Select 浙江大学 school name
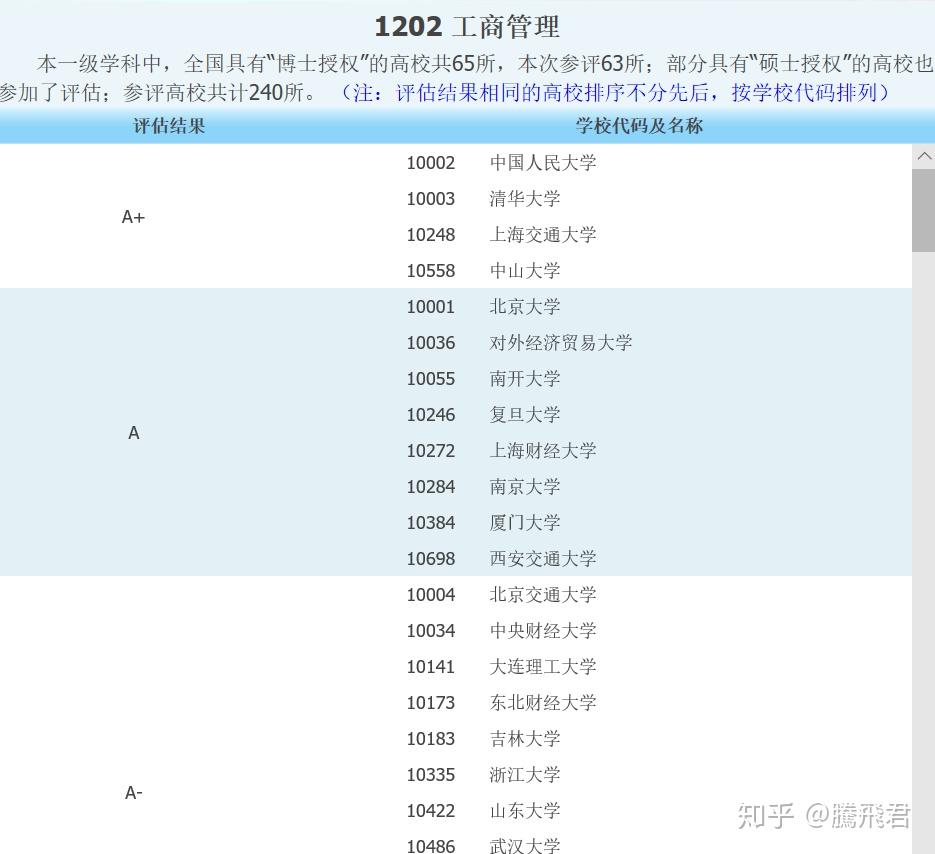 525,774
